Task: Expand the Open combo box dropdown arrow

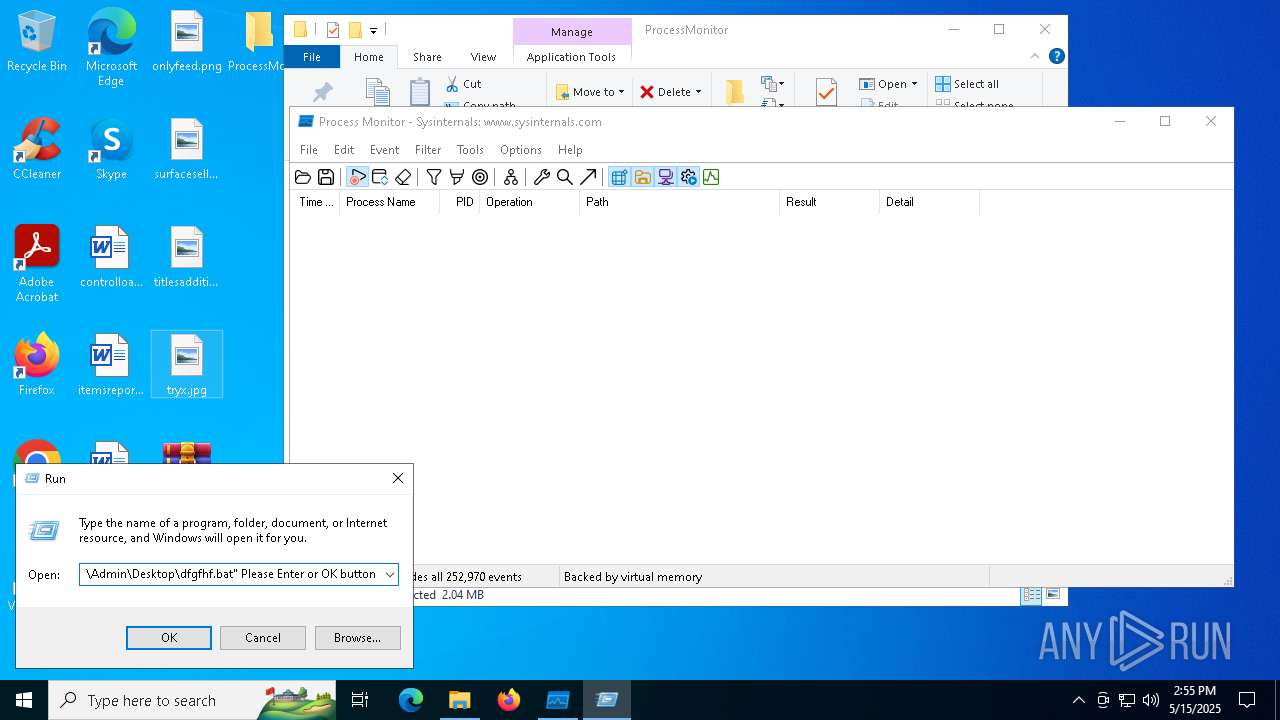Action: [389, 575]
